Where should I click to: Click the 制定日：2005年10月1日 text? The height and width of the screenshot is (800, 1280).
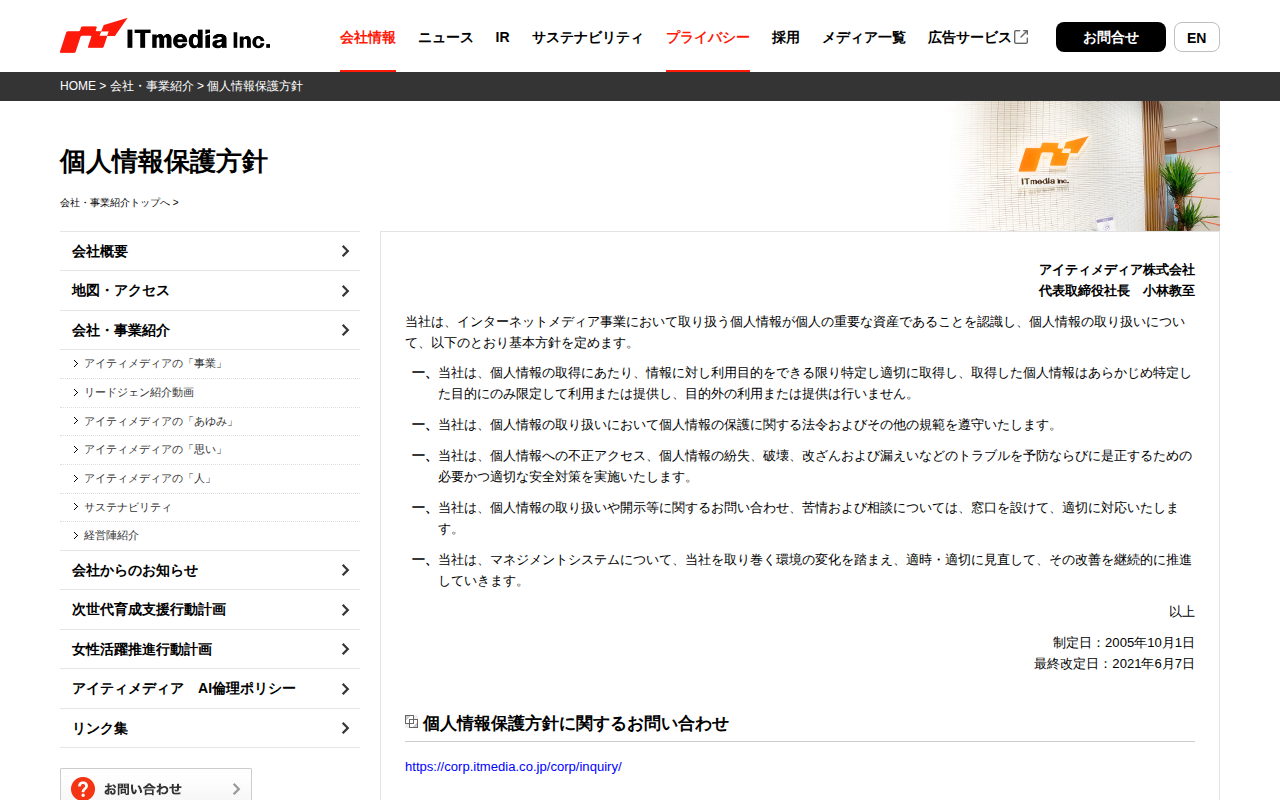(x=1124, y=643)
